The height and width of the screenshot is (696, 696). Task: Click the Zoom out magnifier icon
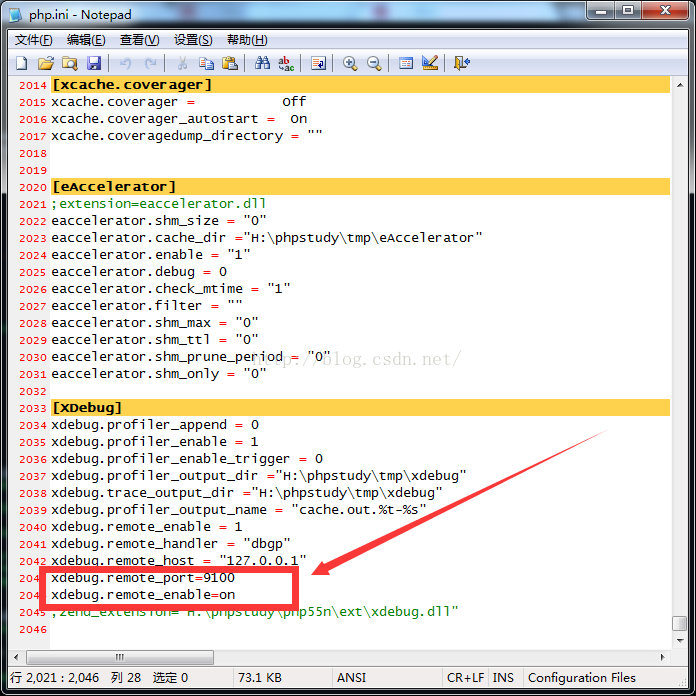pos(374,63)
